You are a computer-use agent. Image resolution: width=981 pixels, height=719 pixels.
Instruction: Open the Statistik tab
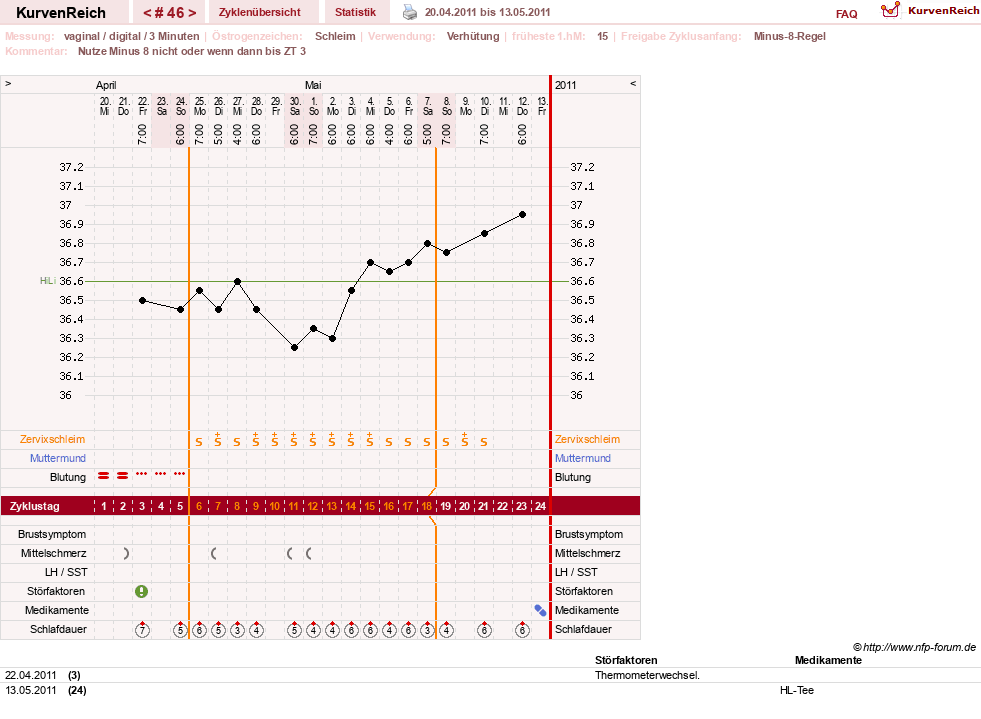click(x=355, y=12)
